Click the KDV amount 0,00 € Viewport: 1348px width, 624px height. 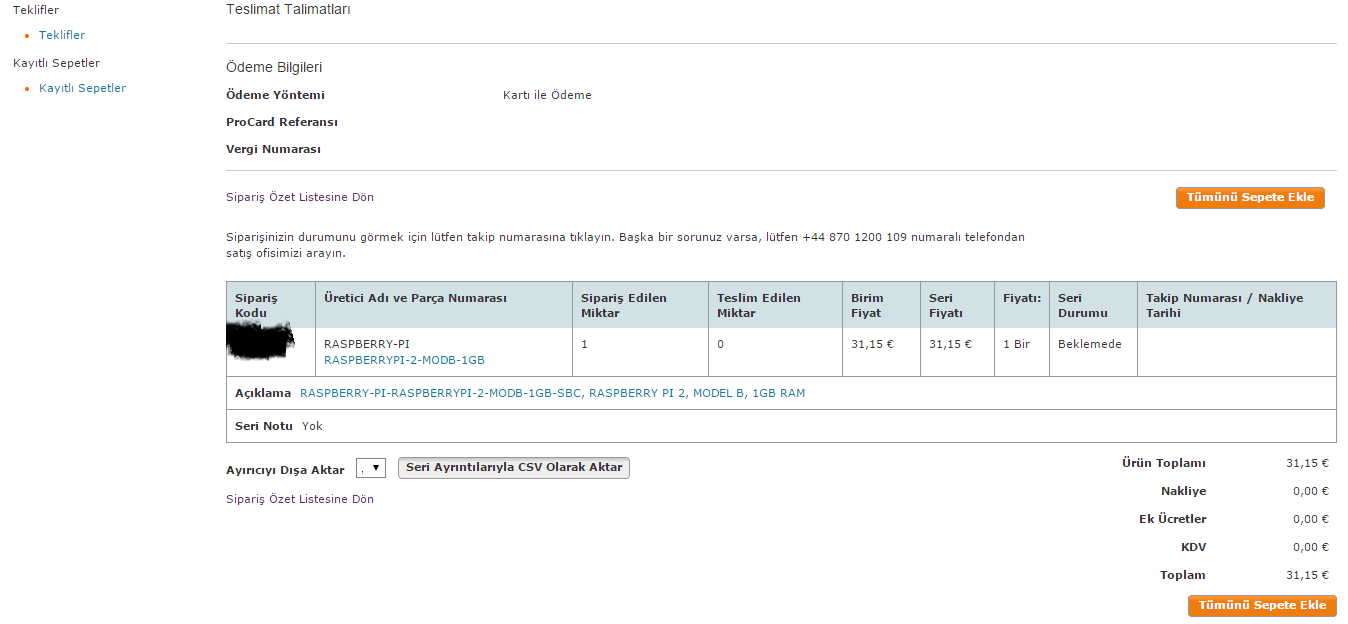click(x=1310, y=547)
